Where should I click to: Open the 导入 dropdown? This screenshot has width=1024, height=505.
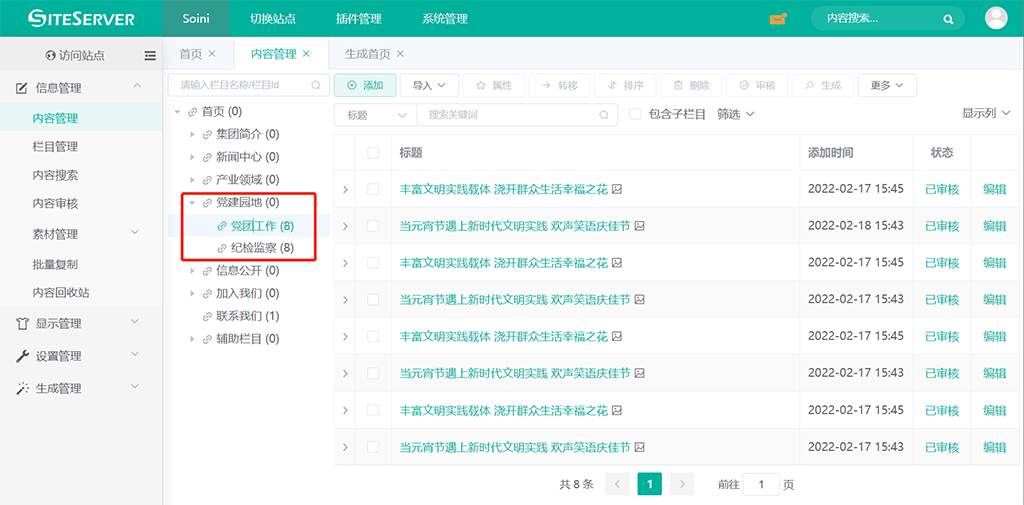(x=430, y=86)
